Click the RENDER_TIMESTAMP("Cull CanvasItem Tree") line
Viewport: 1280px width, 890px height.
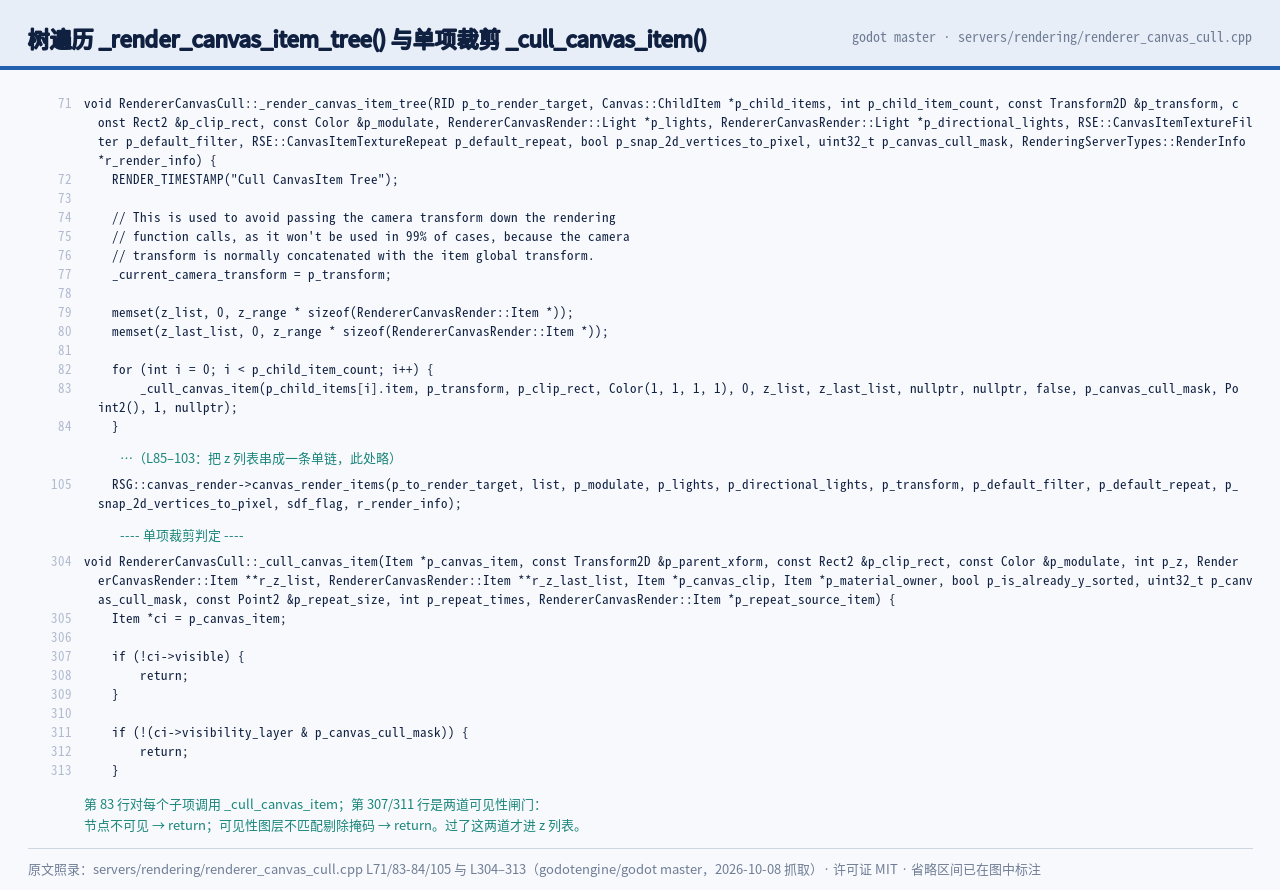coord(255,180)
